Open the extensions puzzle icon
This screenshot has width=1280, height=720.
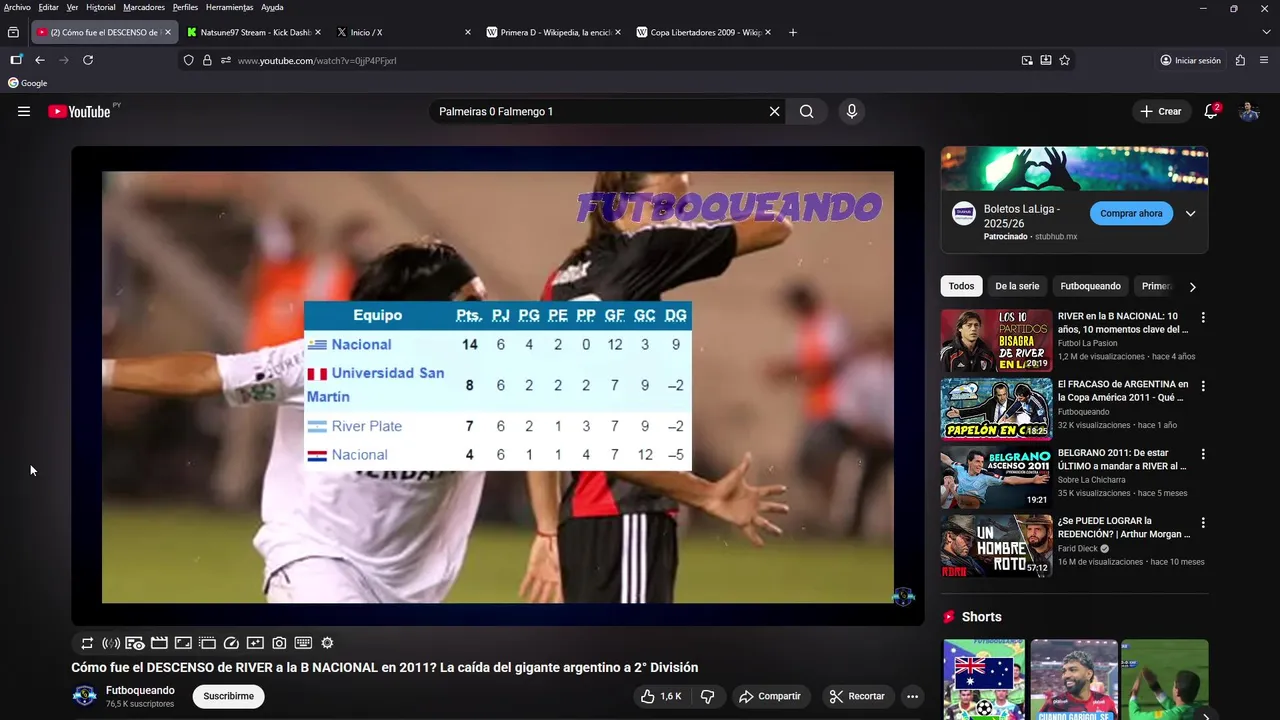point(1240,60)
